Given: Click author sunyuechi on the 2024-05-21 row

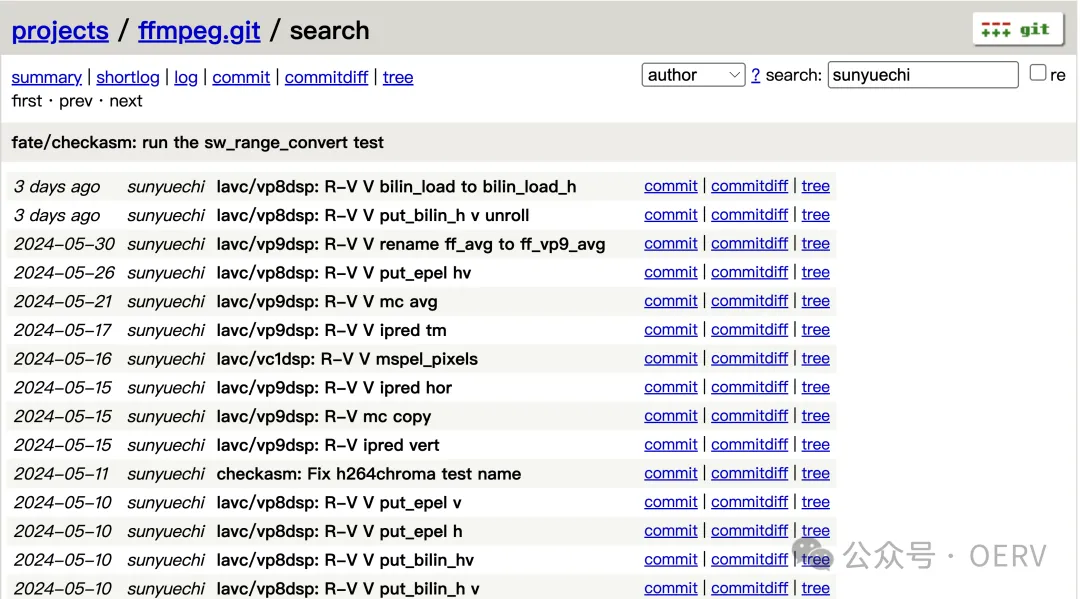Looking at the screenshot, I should coord(166,301).
